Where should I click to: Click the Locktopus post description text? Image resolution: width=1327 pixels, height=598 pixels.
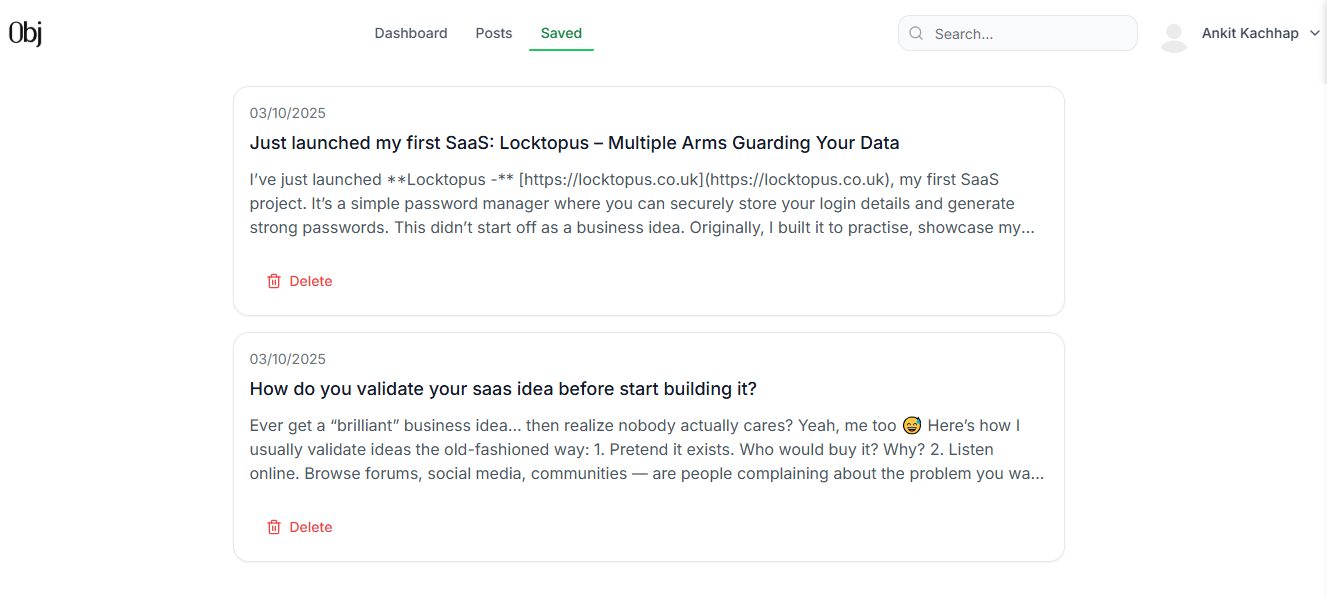[640, 204]
